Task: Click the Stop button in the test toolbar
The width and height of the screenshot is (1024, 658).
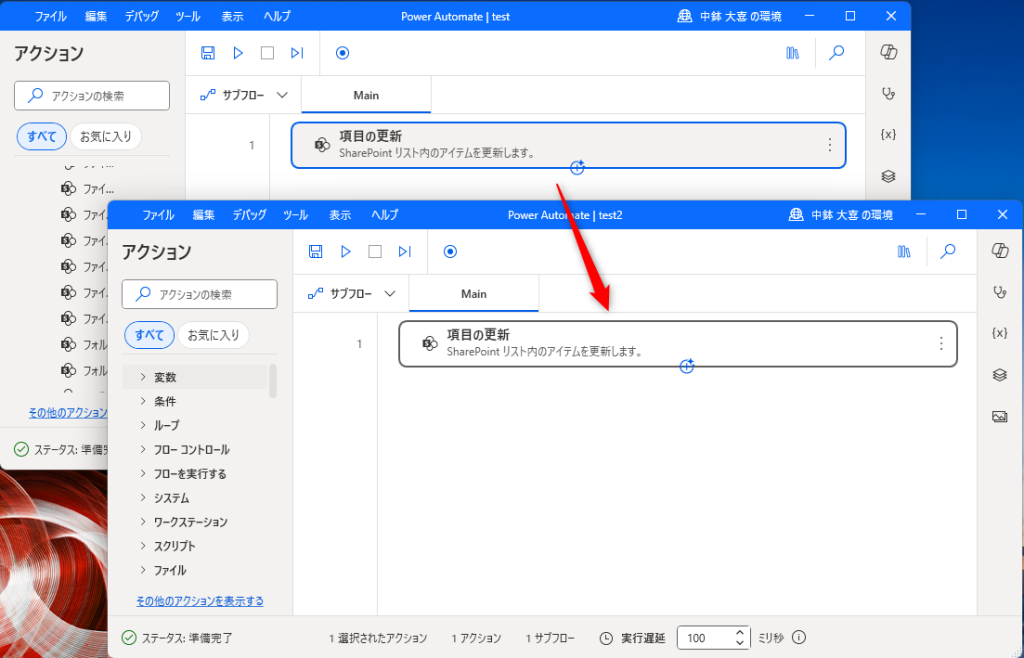Action: pyautogui.click(x=267, y=53)
